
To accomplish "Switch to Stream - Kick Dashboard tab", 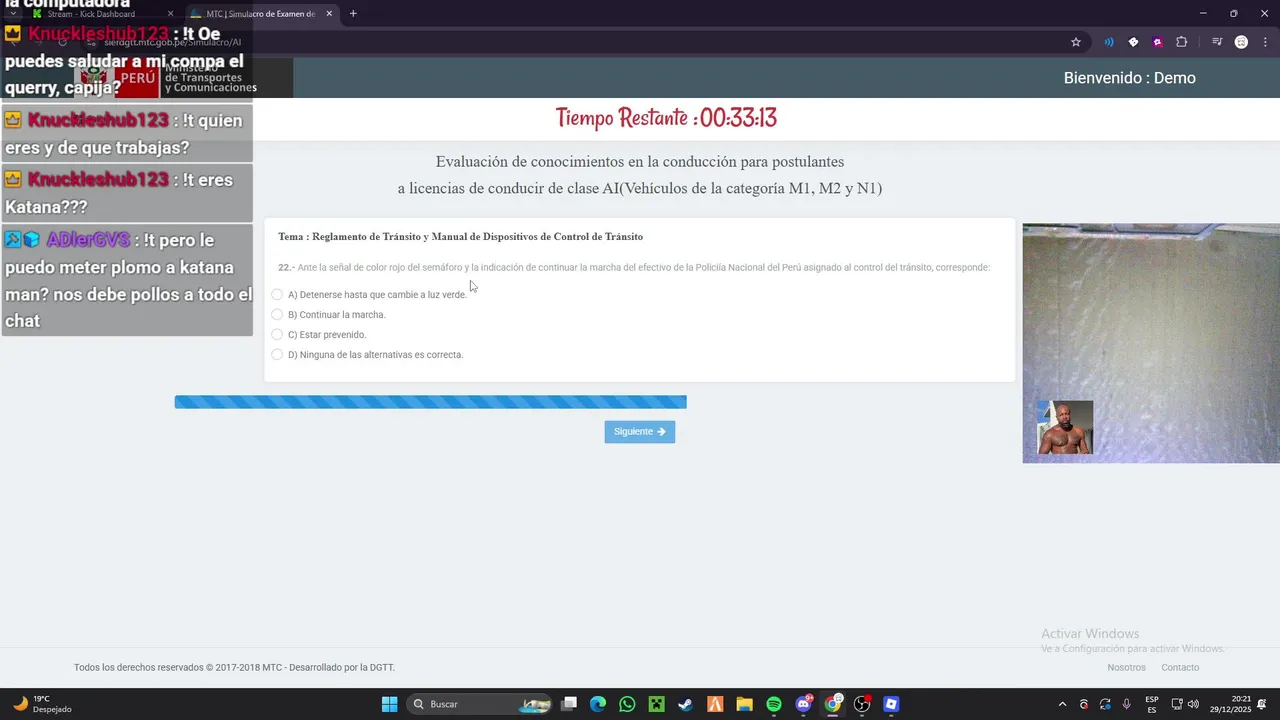I will 102,14.
